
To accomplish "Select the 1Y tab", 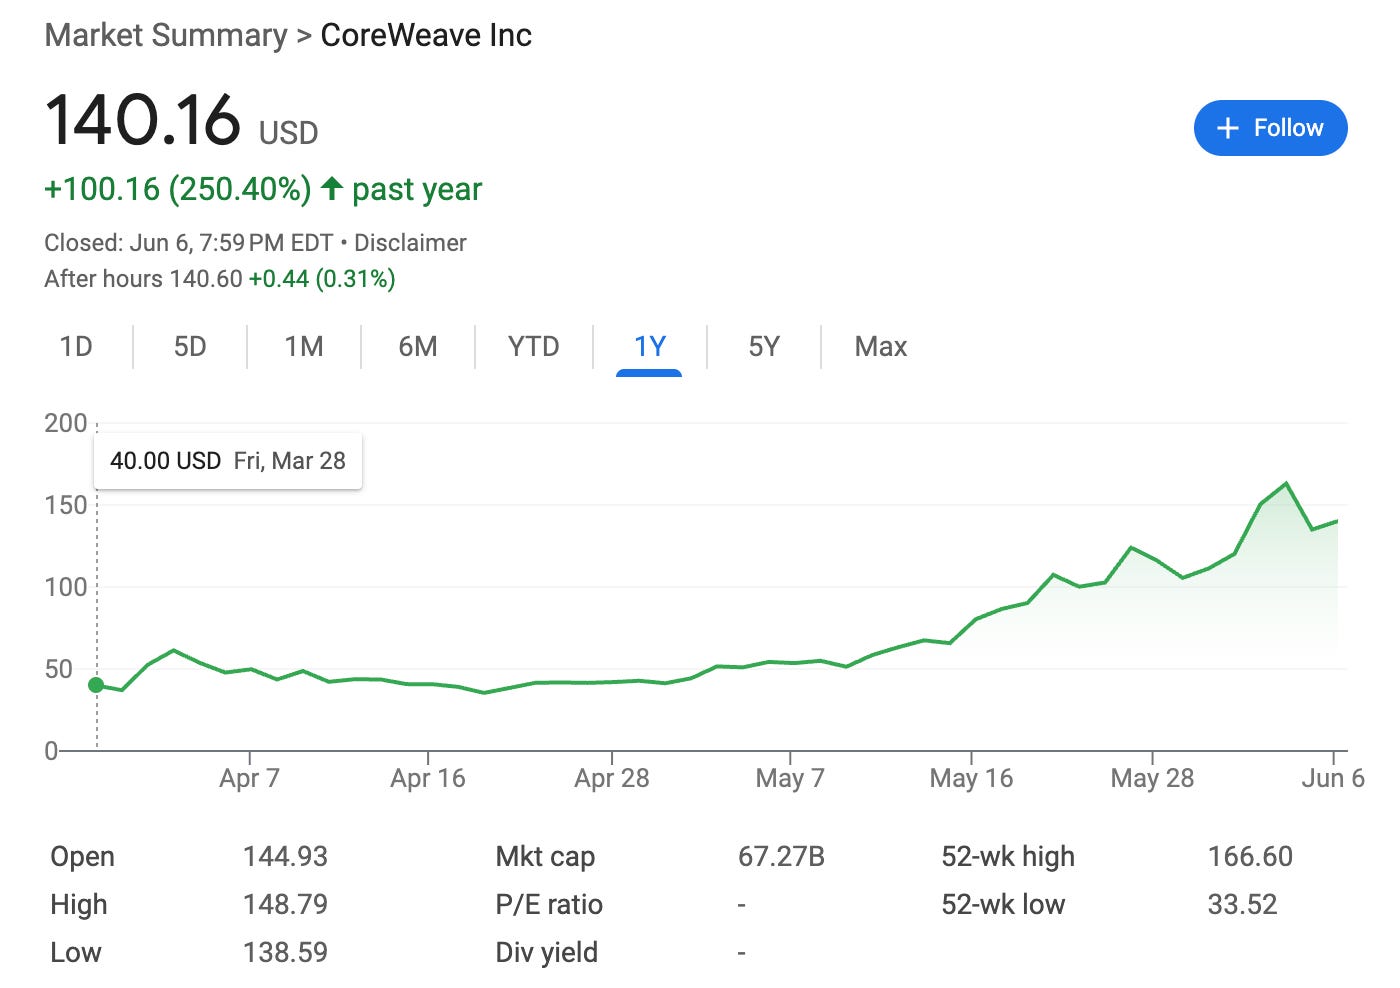I will pyautogui.click(x=649, y=347).
